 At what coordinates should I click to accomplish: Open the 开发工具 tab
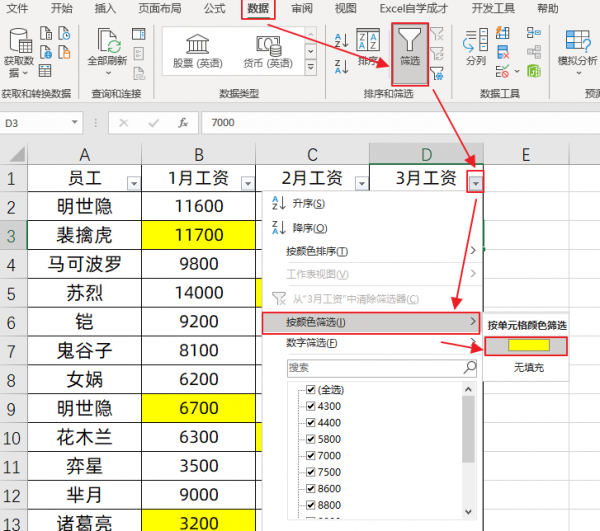(493, 8)
